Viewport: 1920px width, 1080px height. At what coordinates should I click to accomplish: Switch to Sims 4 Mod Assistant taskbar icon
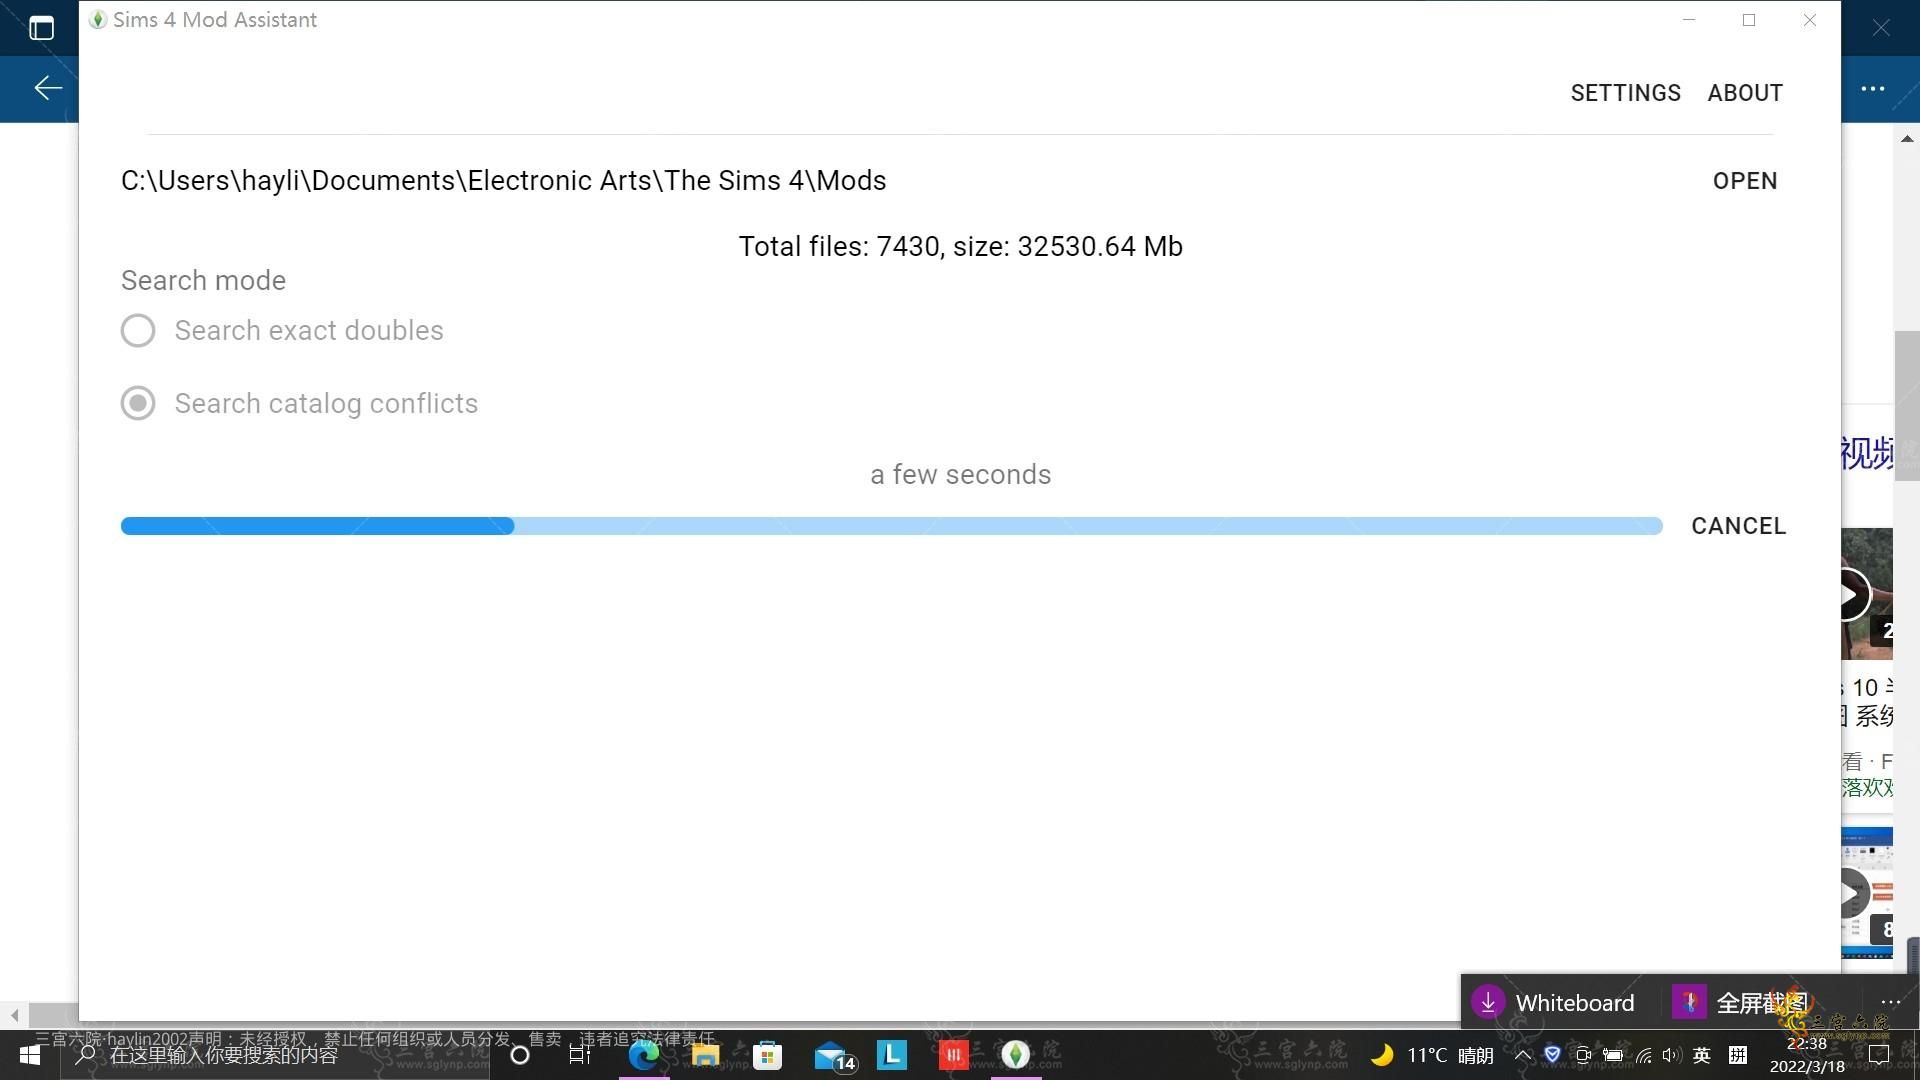point(1015,1055)
